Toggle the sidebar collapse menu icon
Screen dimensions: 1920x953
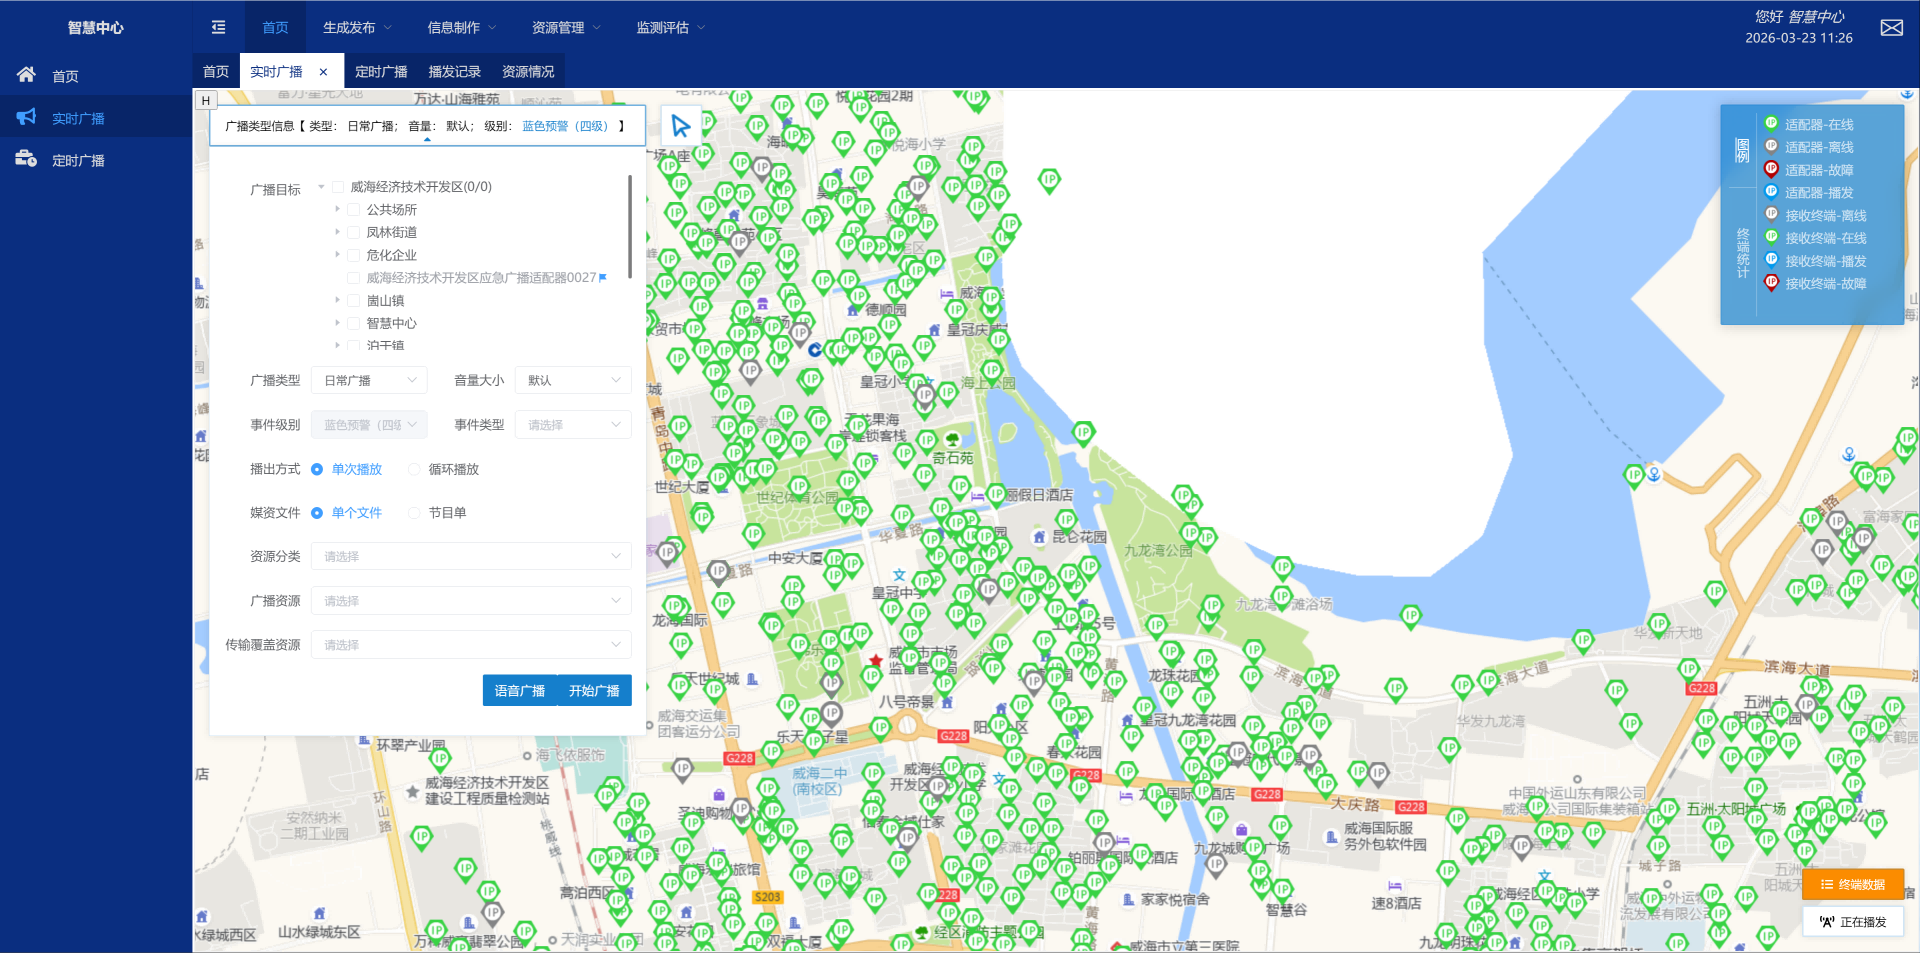[x=218, y=28]
